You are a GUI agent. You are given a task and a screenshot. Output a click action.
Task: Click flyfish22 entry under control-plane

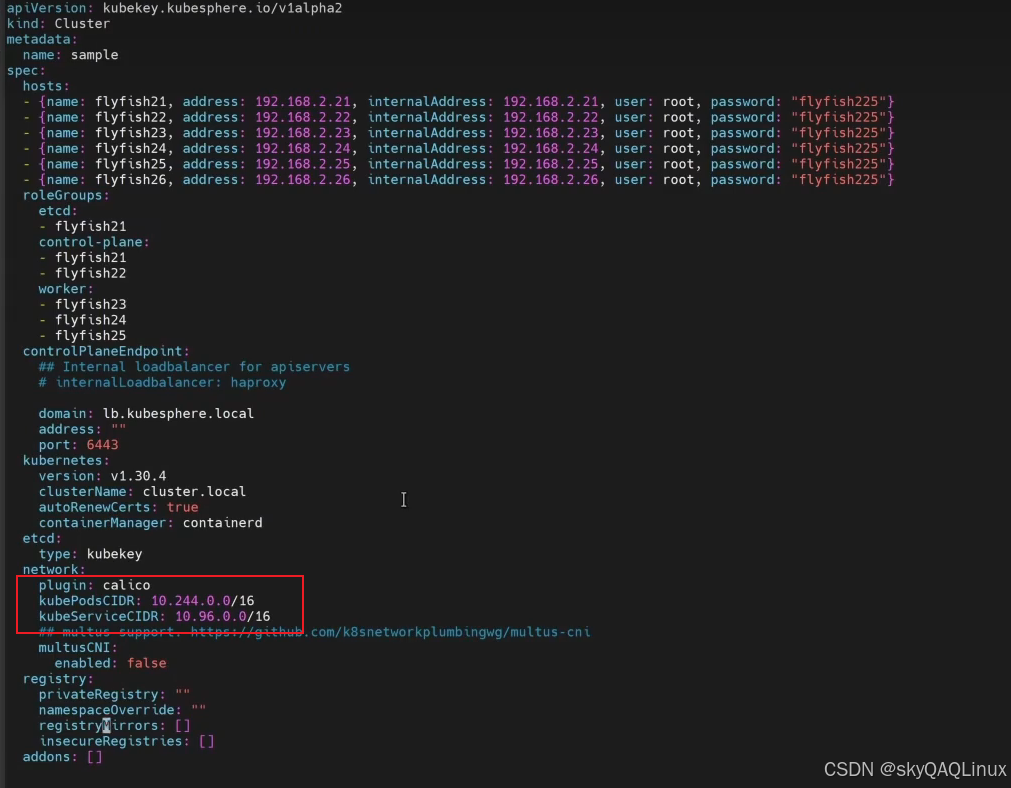coord(90,273)
